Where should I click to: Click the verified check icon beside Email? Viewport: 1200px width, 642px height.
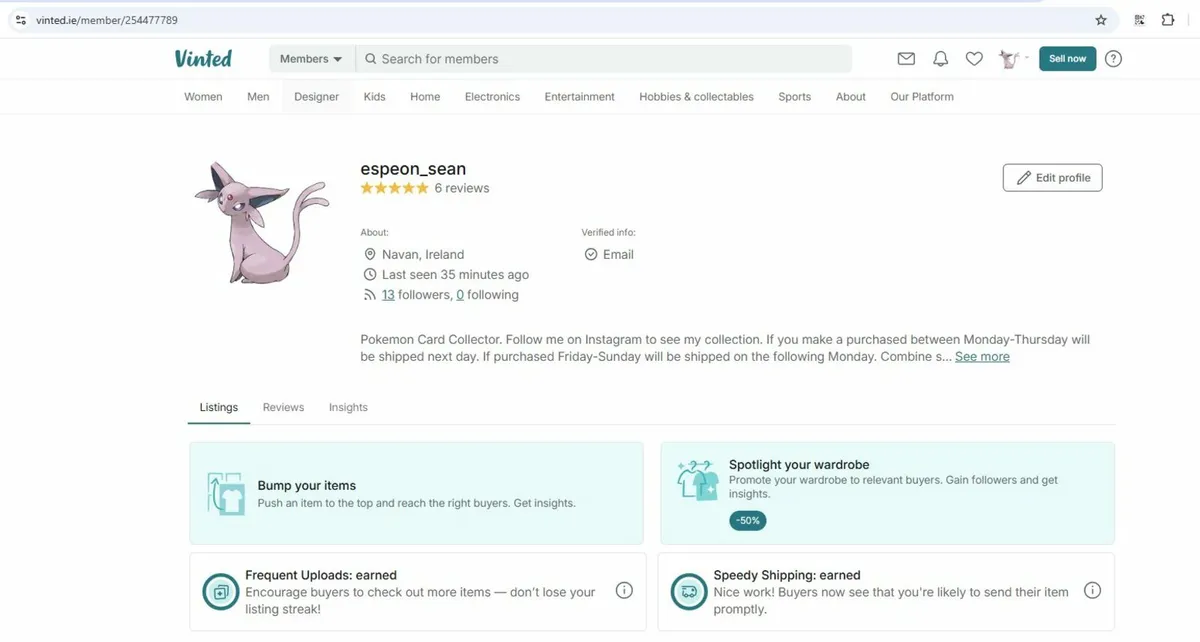pyautogui.click(x=591, y=255)
